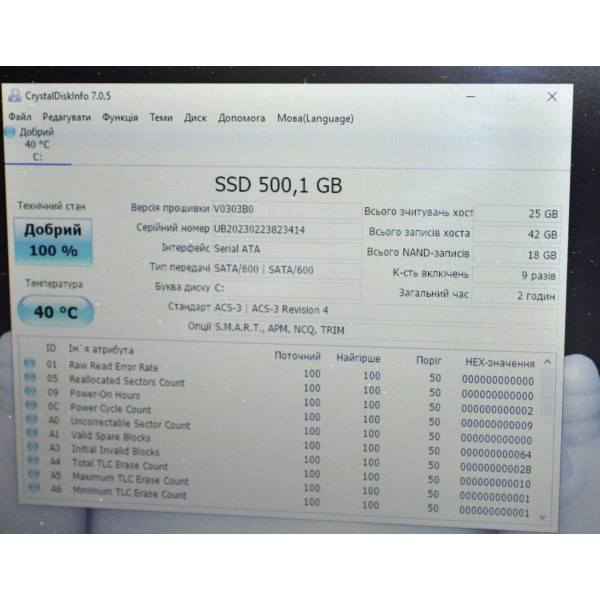Open the Теми menu
The image size is (600, 600).
(161, 117)
